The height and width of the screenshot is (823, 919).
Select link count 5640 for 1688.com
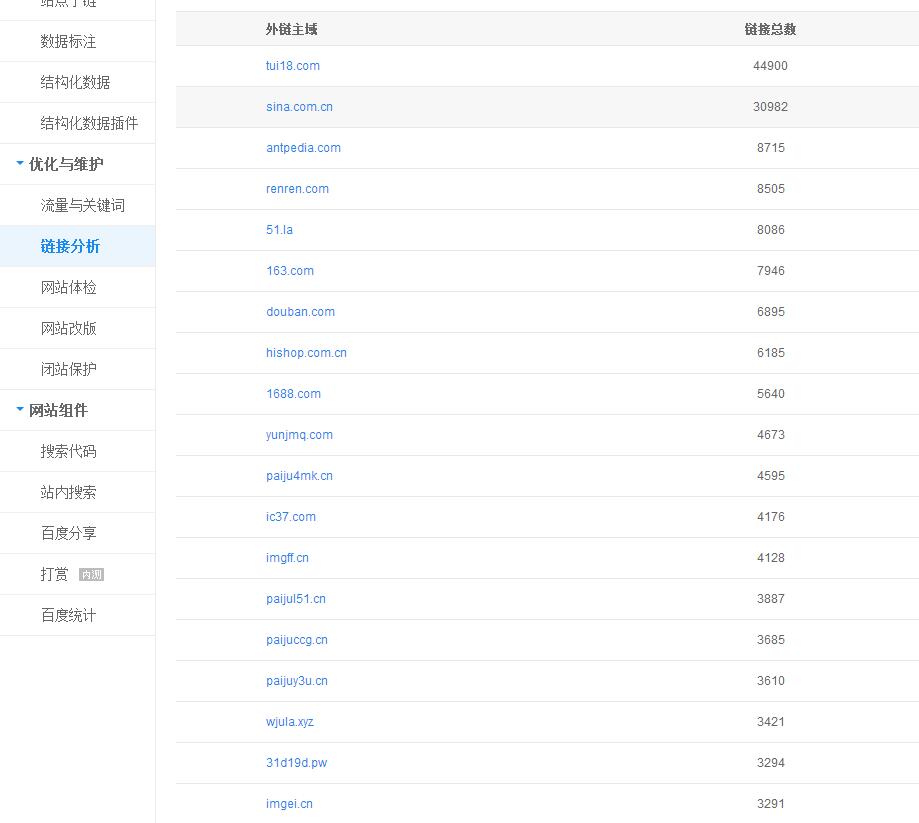[x=770, y=394]
